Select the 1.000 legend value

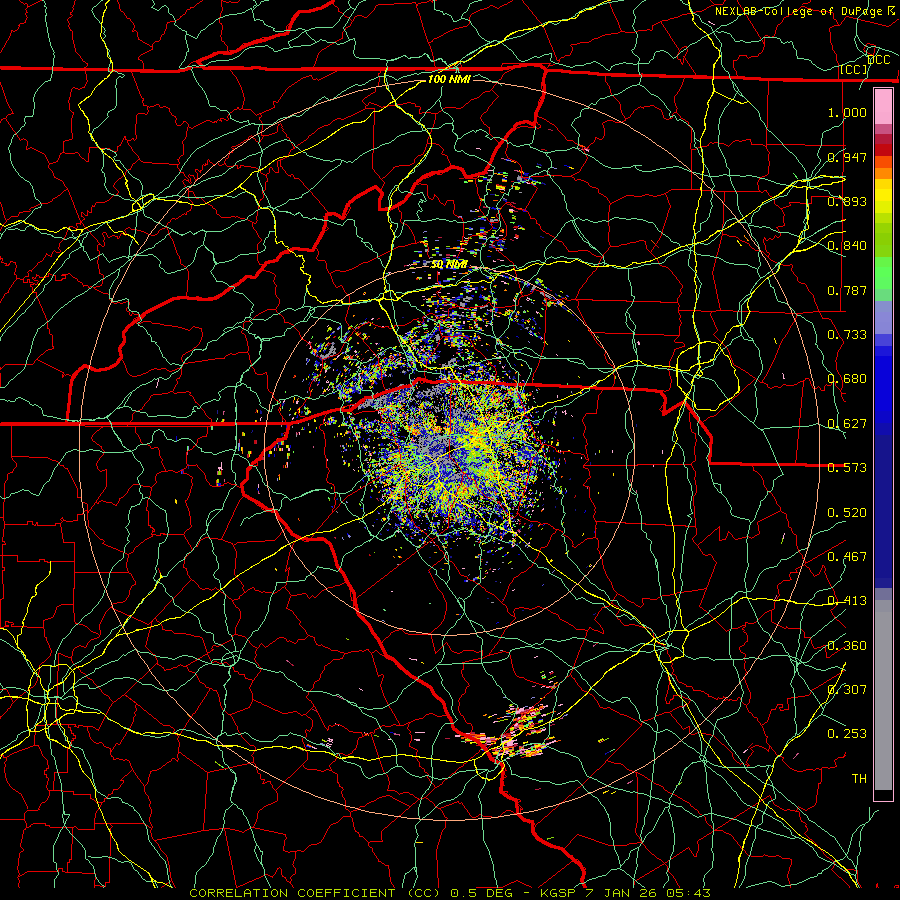point(847,112)
